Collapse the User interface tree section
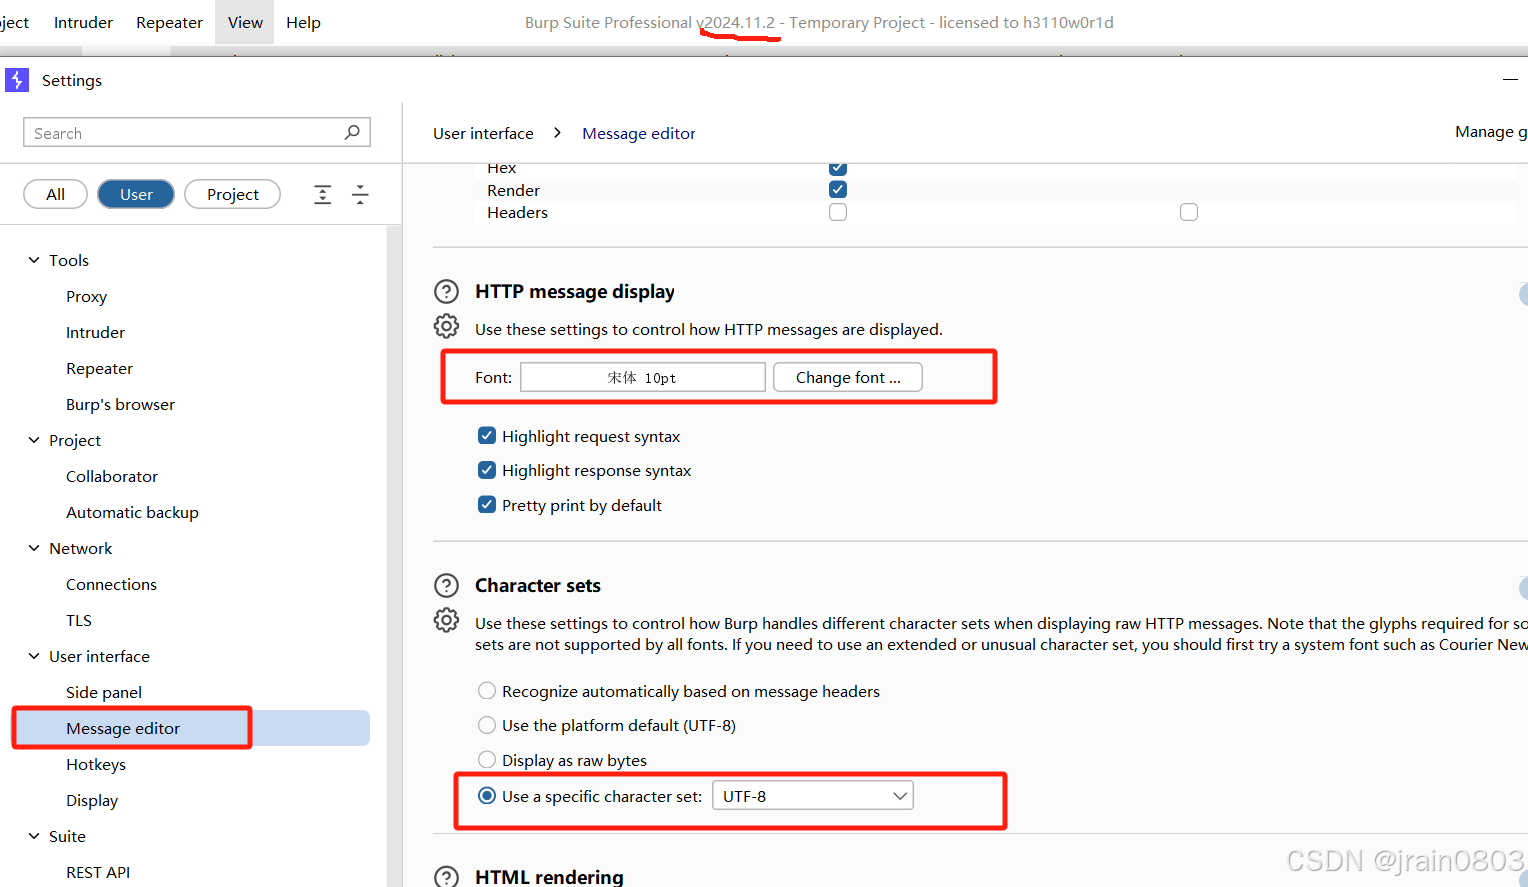 click(34, 656)
